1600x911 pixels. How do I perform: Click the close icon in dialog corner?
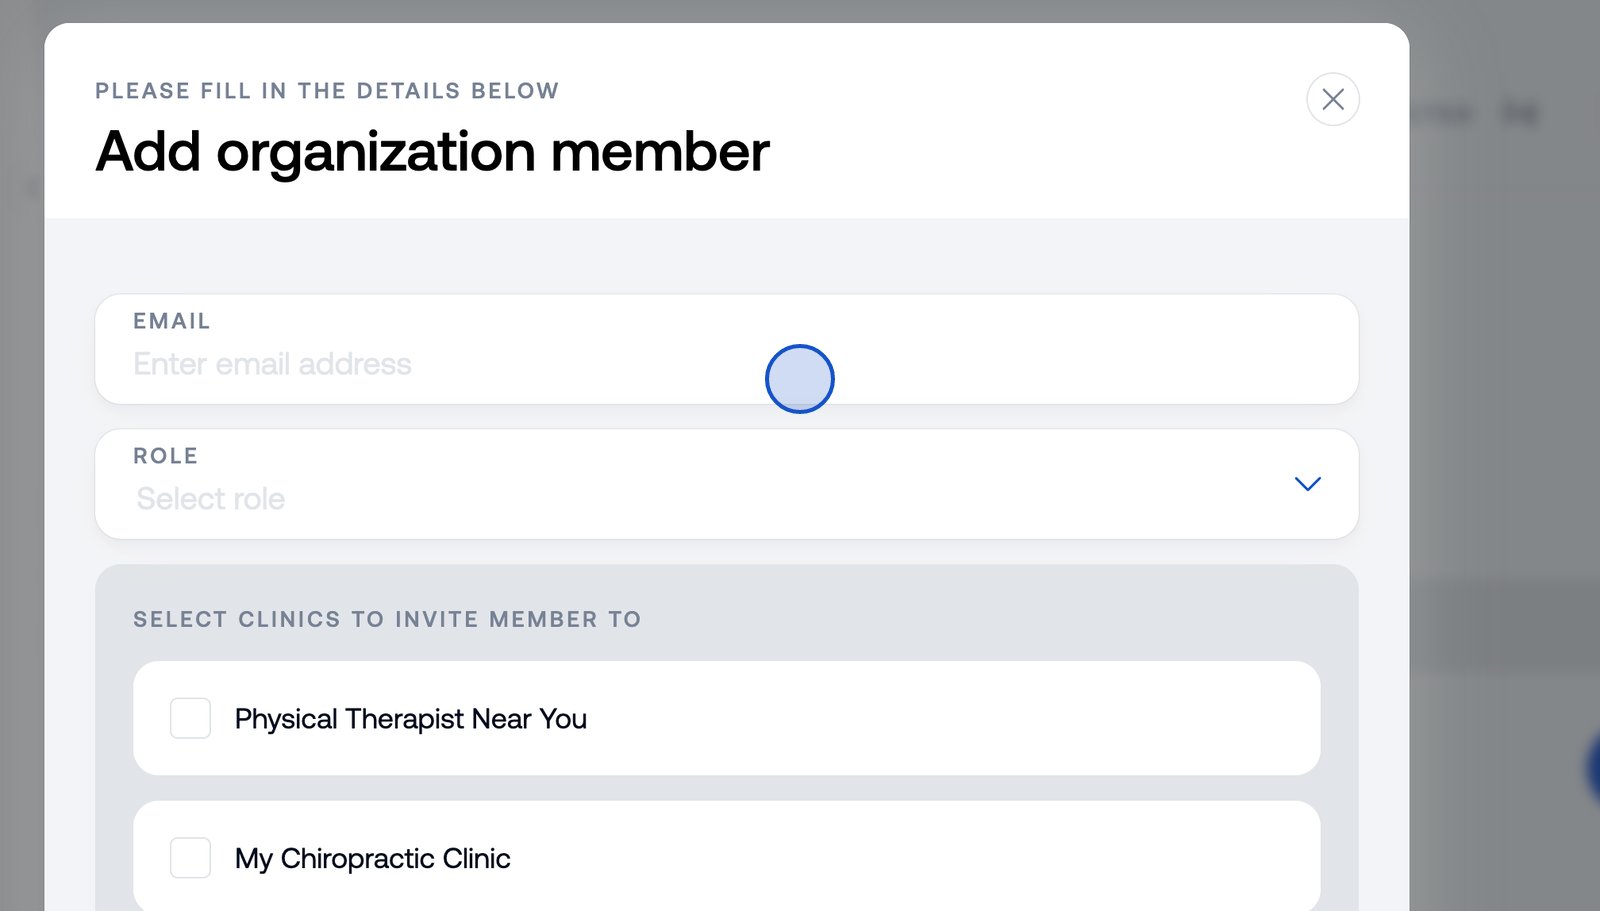[x=1332, y=99]
